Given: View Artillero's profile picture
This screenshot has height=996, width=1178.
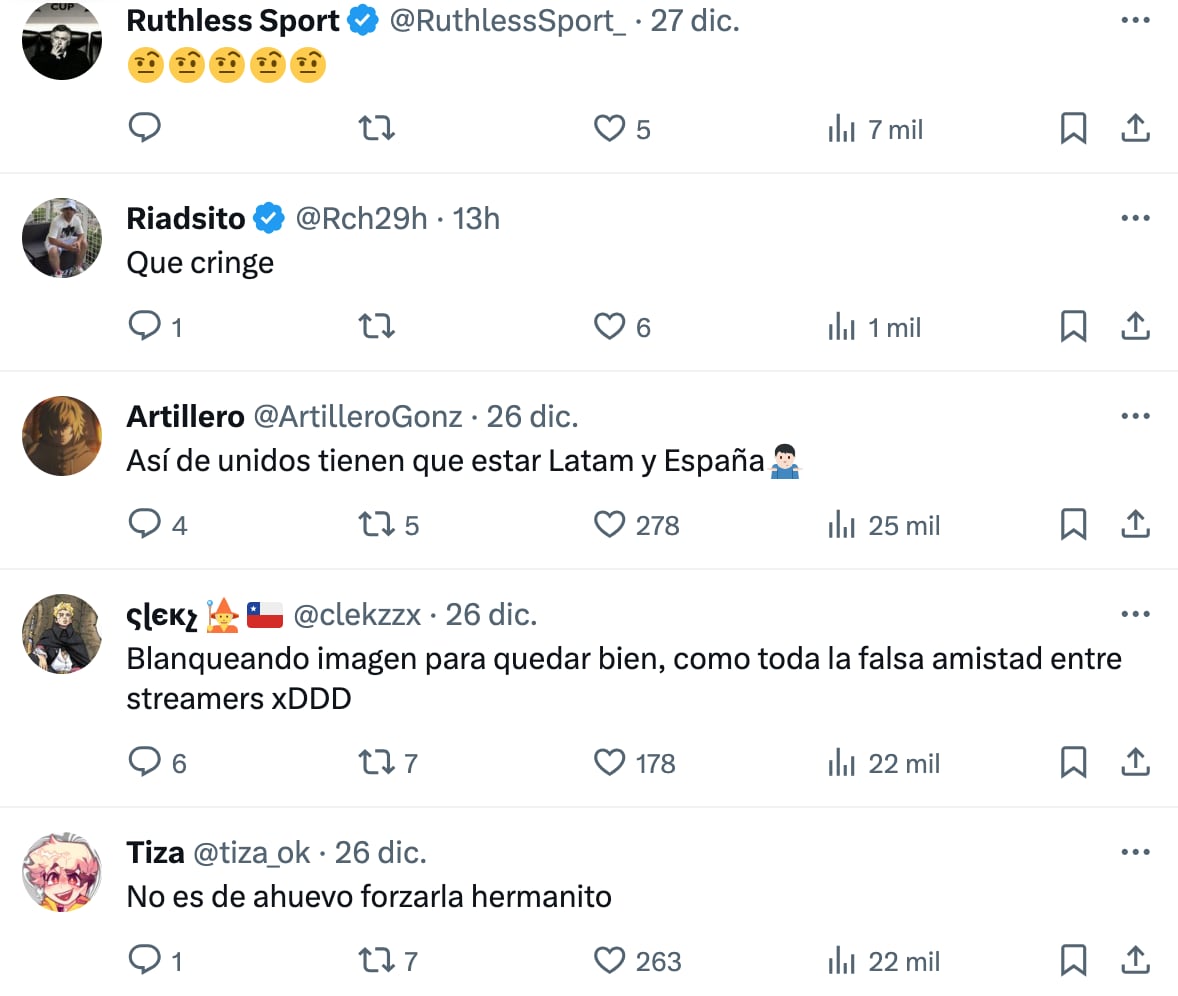Looking at the screenshot, I should pos(62,436).
